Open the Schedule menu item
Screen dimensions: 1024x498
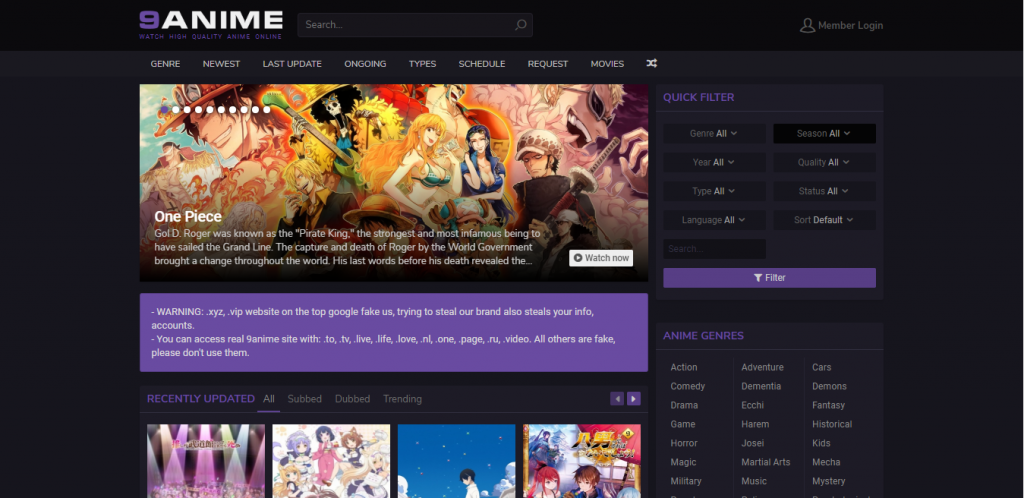[482, 64]
